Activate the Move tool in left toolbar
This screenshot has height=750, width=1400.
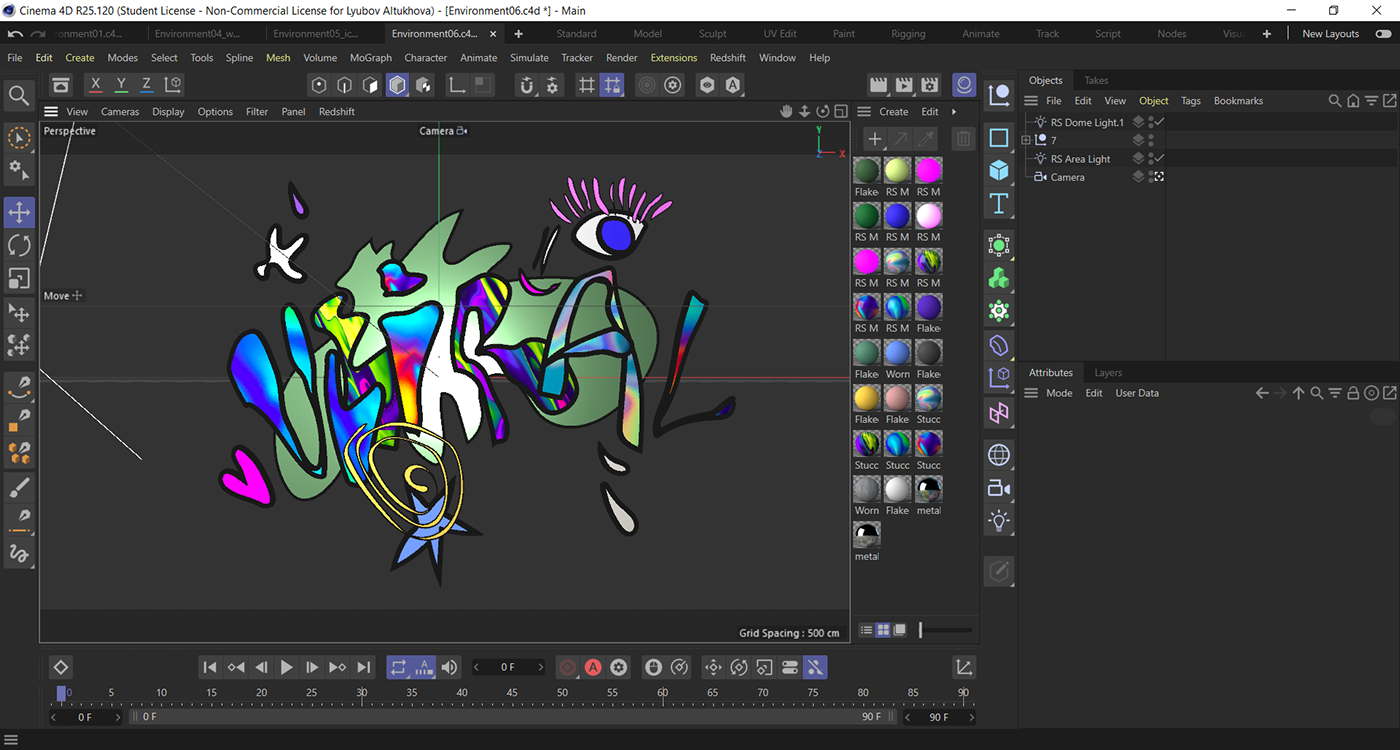[x=19, y=212]
